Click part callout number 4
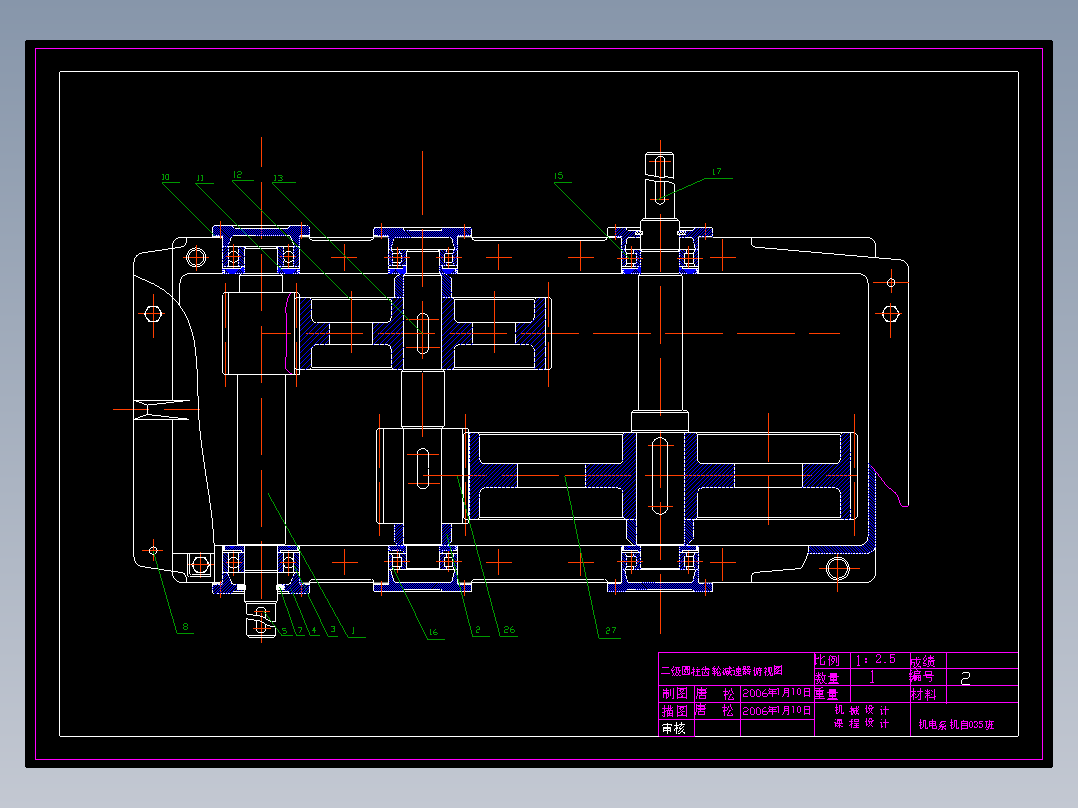 (314, 631)
